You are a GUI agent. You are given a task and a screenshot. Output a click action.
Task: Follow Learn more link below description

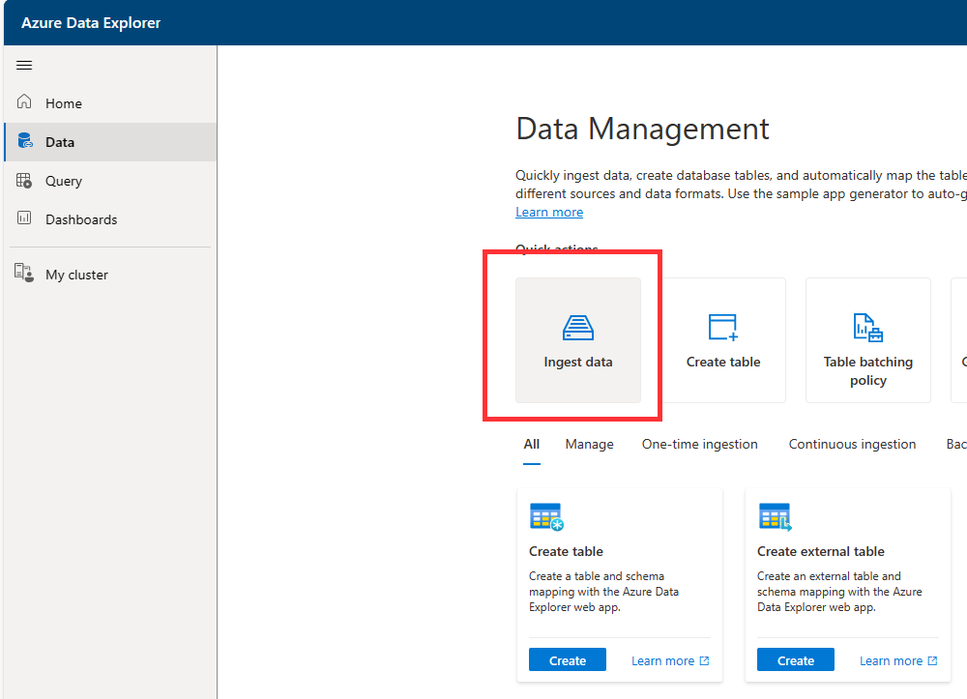pos(549,212)
